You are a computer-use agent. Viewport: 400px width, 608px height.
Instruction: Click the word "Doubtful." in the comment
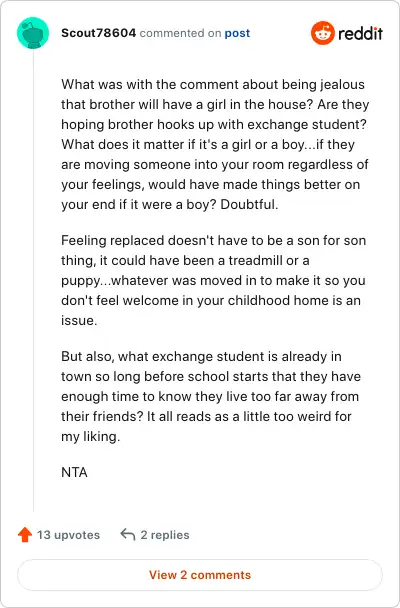(249, 204)
